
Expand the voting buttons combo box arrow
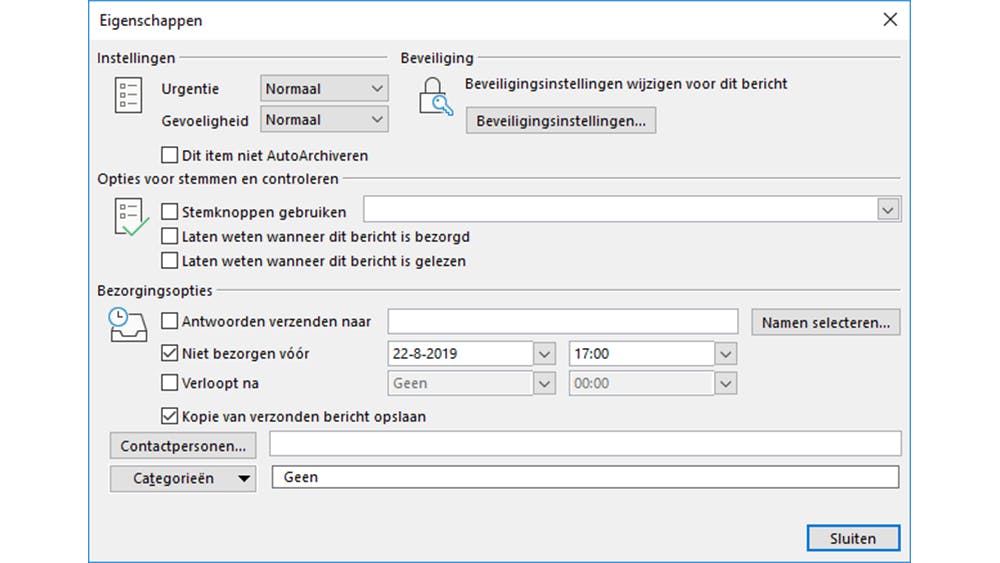click(x=888, y=209)
